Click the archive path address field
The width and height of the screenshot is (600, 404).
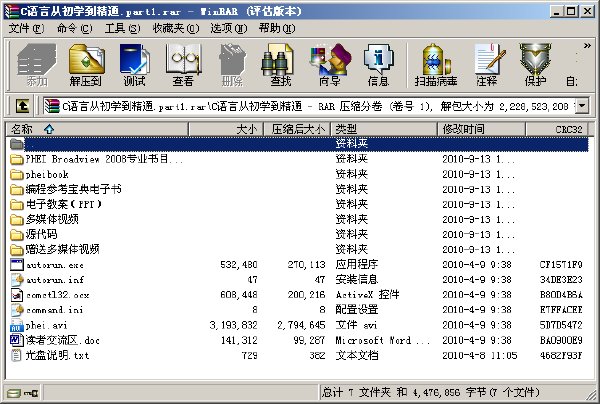tap(309, 106)
